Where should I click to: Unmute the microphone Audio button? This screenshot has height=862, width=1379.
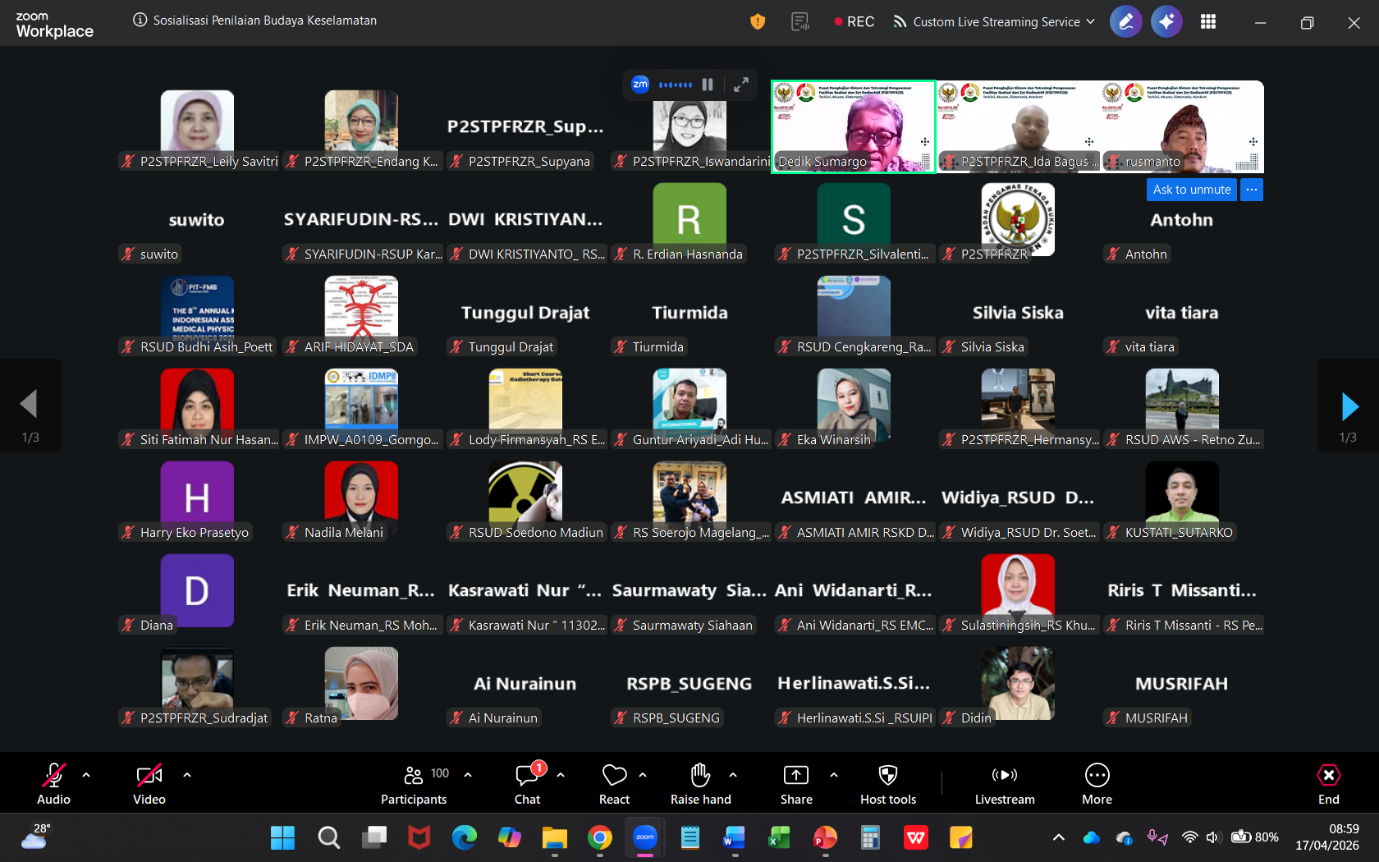(53, 784)
